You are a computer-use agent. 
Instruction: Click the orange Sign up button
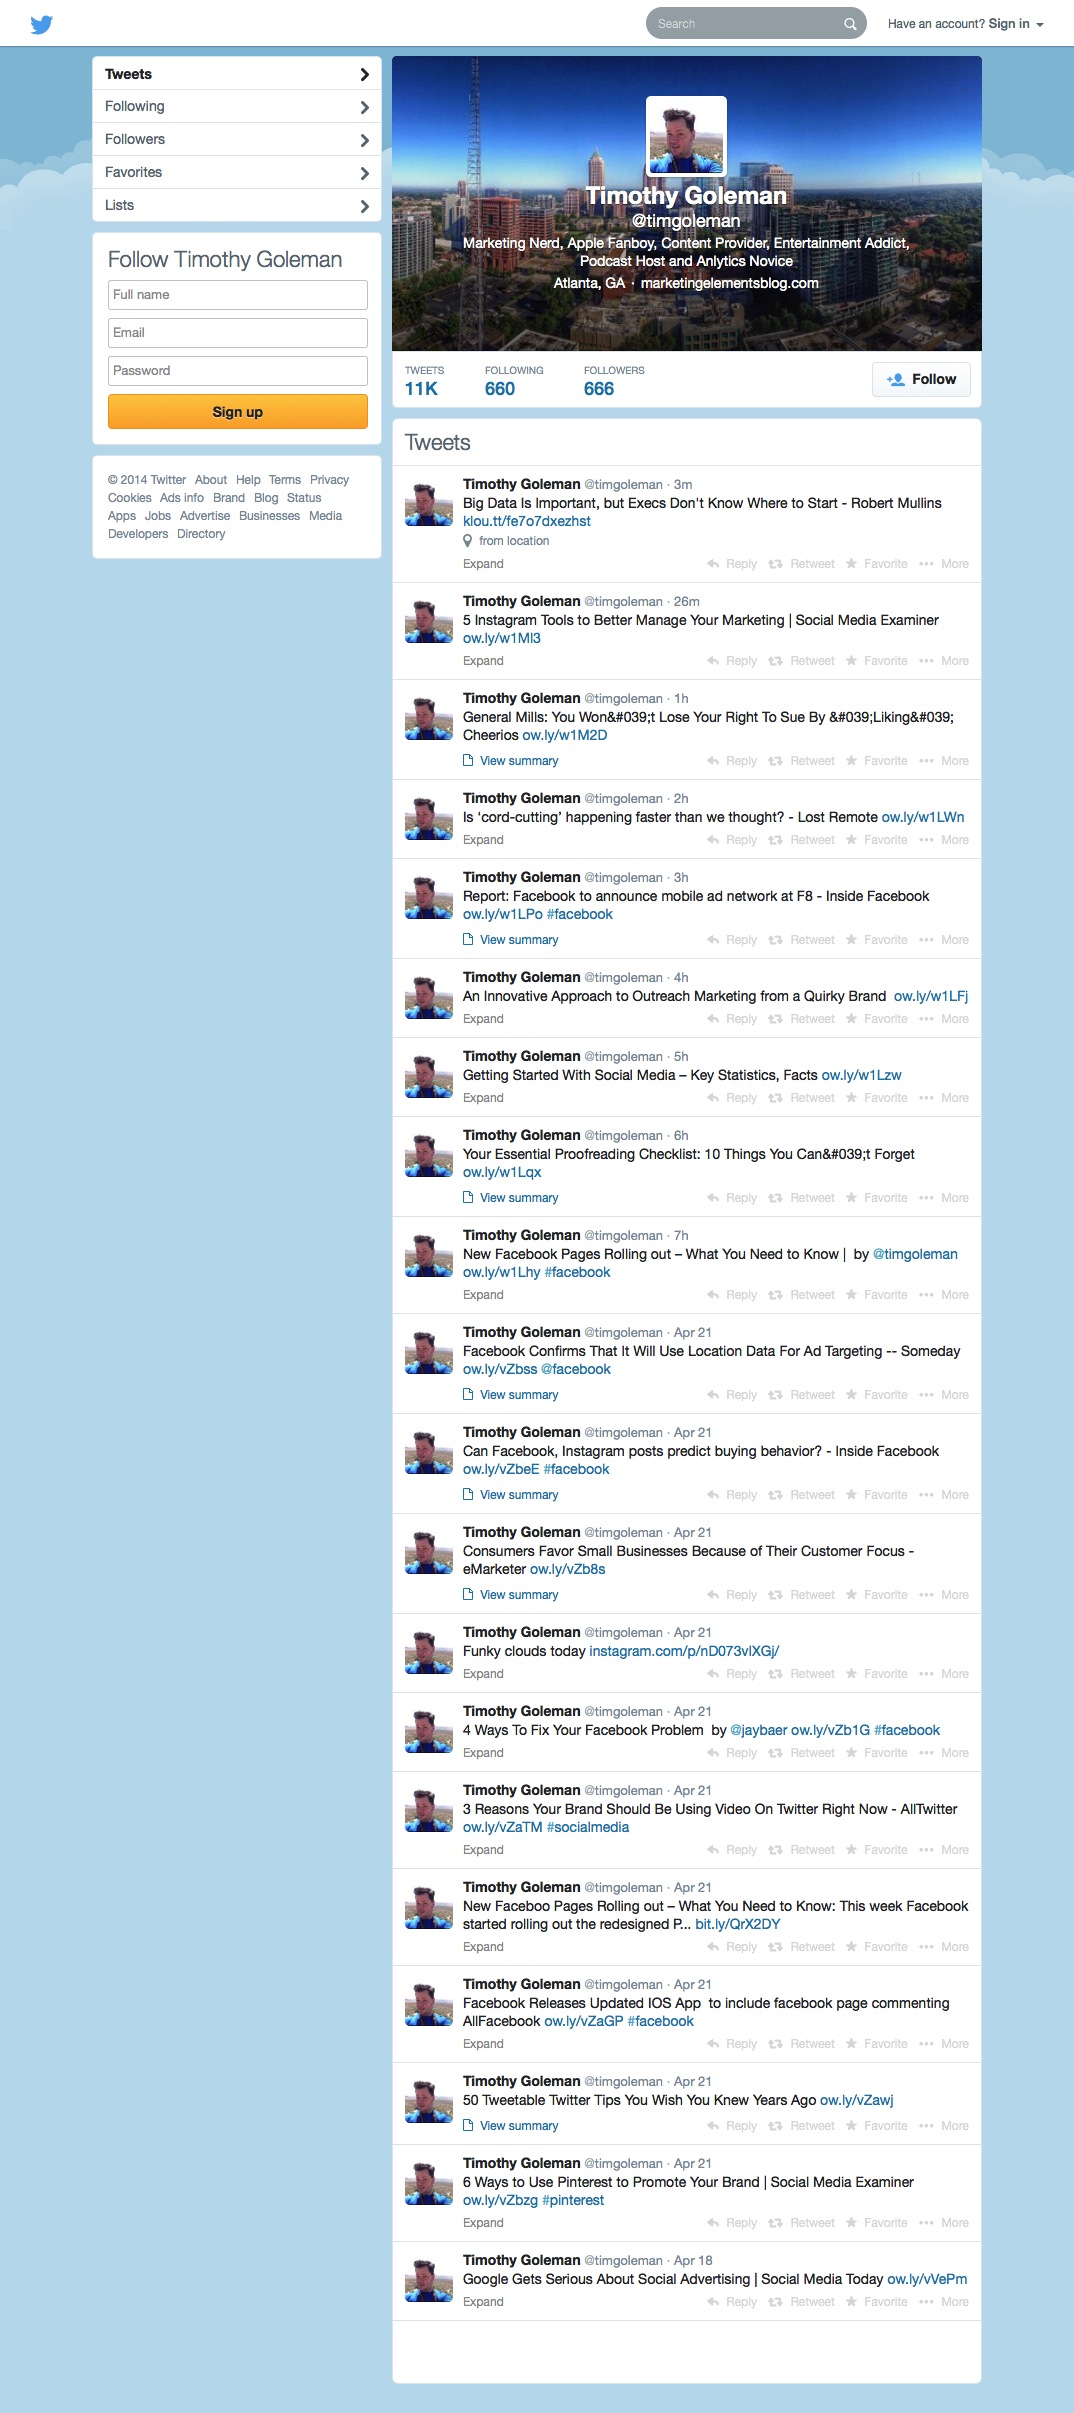coord(238,412)
